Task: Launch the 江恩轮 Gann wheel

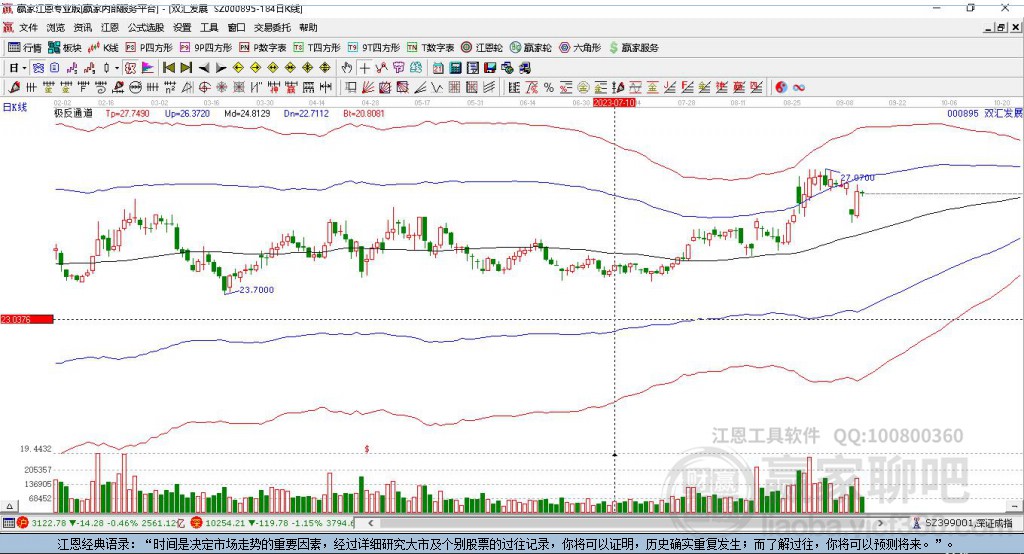Action: (482, 48)
